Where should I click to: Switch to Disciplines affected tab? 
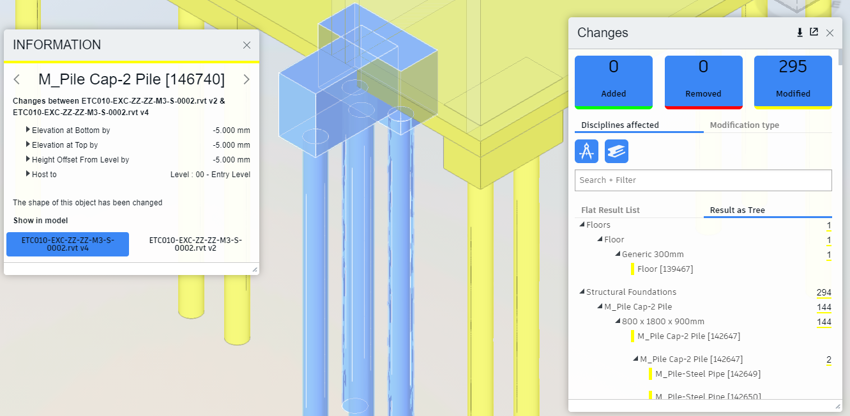point(620,125)
